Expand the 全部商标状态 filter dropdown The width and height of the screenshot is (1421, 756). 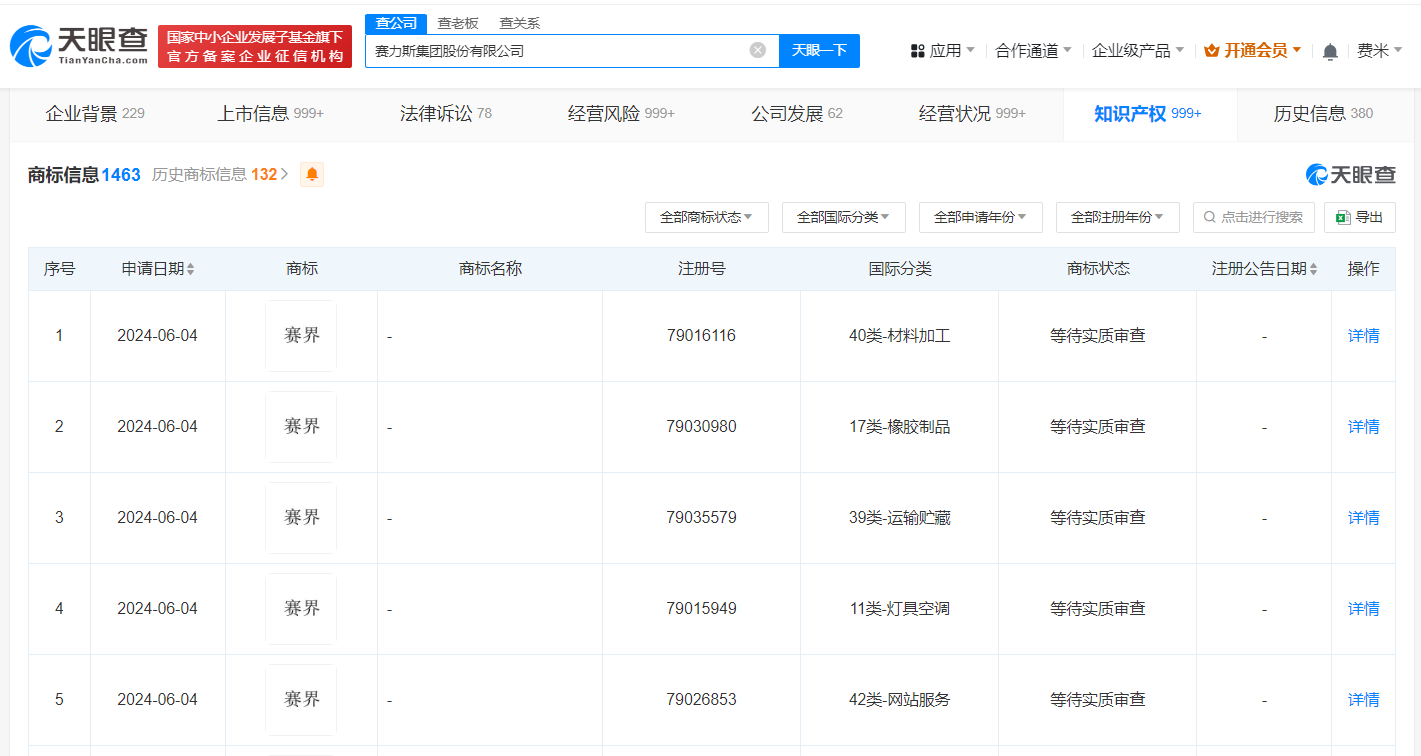click(x=706, y=217)
